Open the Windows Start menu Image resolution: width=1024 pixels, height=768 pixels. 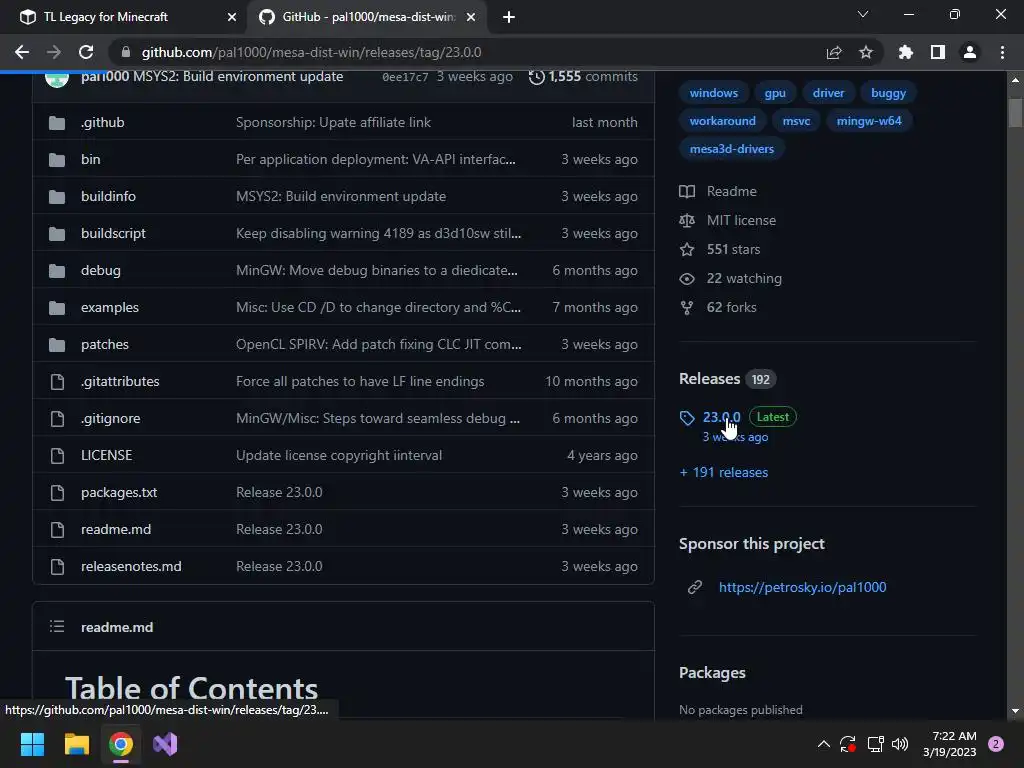point(32,744)
